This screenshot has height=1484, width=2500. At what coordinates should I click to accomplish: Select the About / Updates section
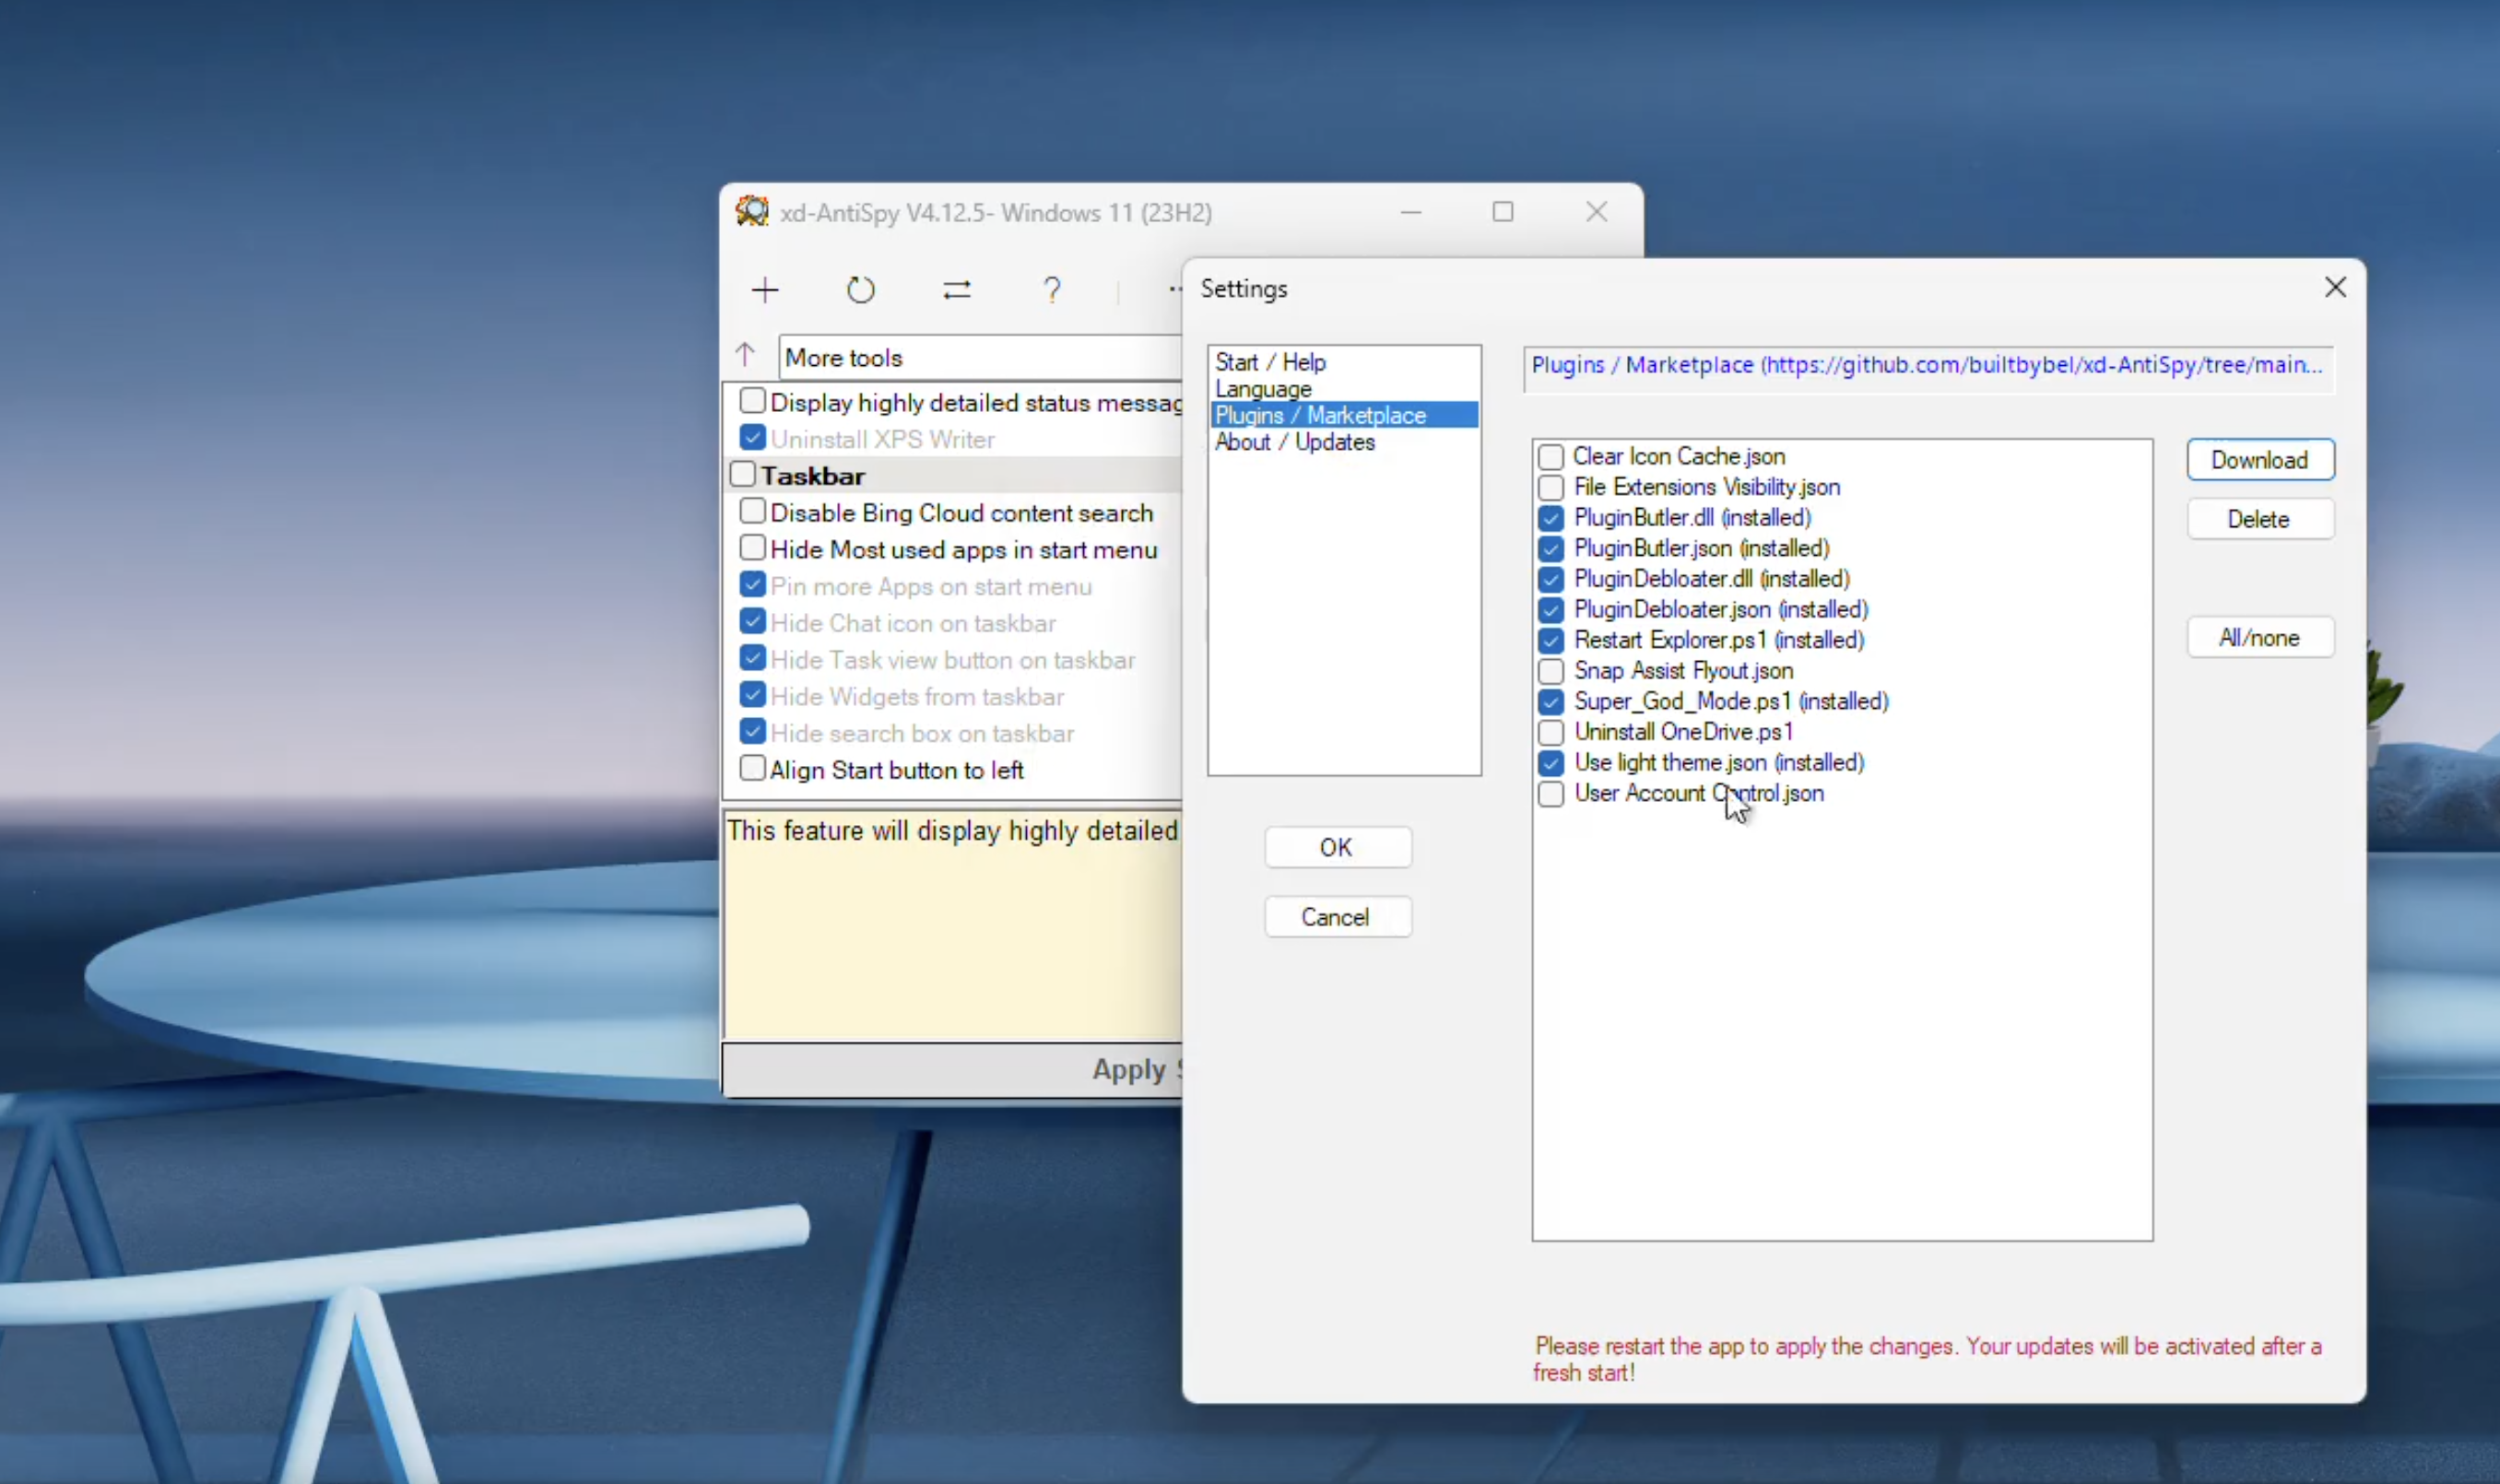click(x=1294, y=442)
